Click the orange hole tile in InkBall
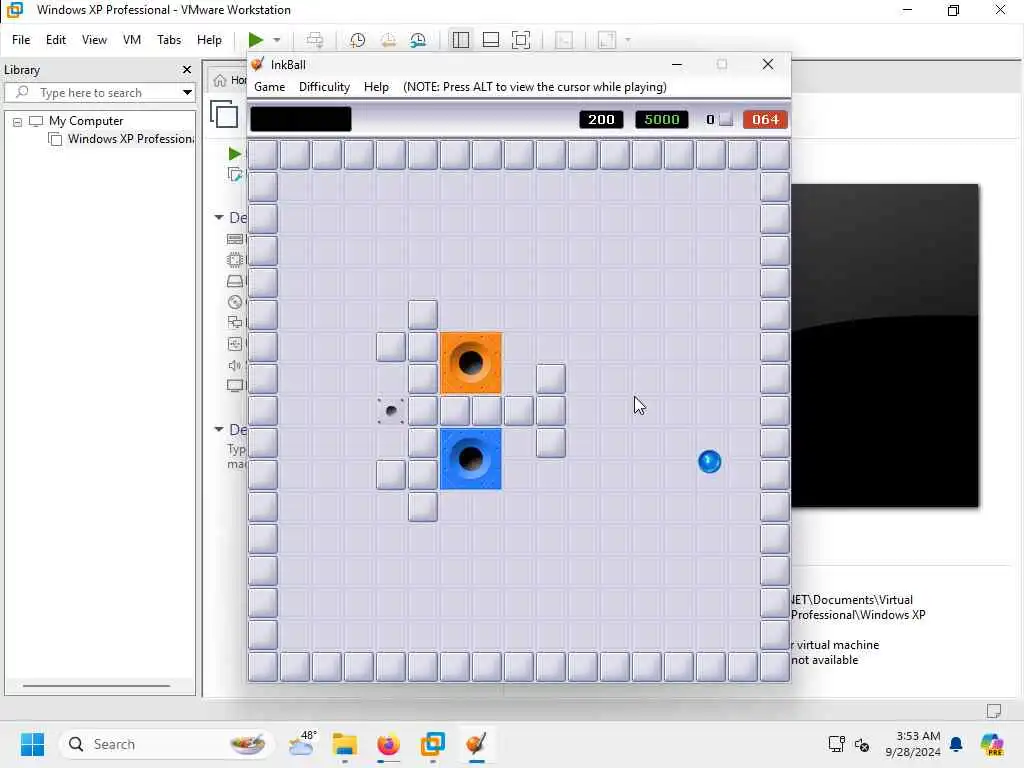1024x768 pixels. click(471, 363)
